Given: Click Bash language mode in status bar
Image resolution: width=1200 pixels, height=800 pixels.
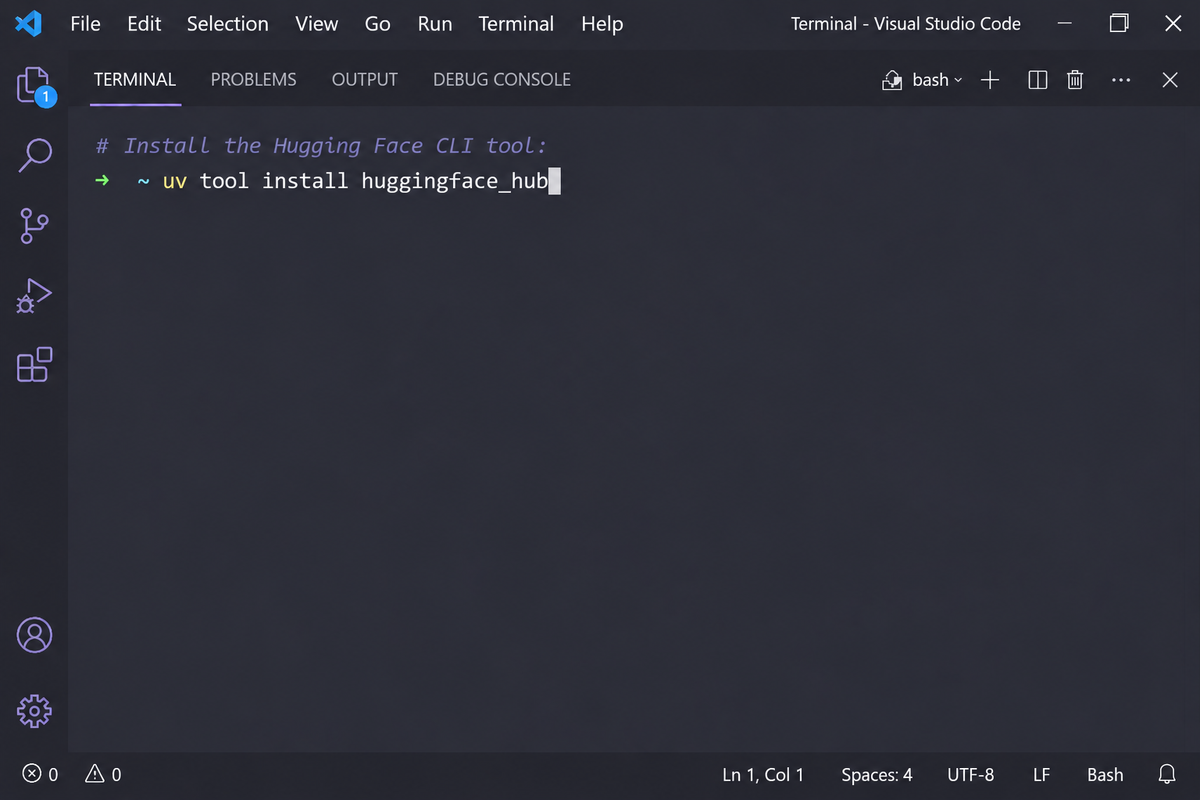Looking at the screenshot, I should click(x=1105, y=774).
